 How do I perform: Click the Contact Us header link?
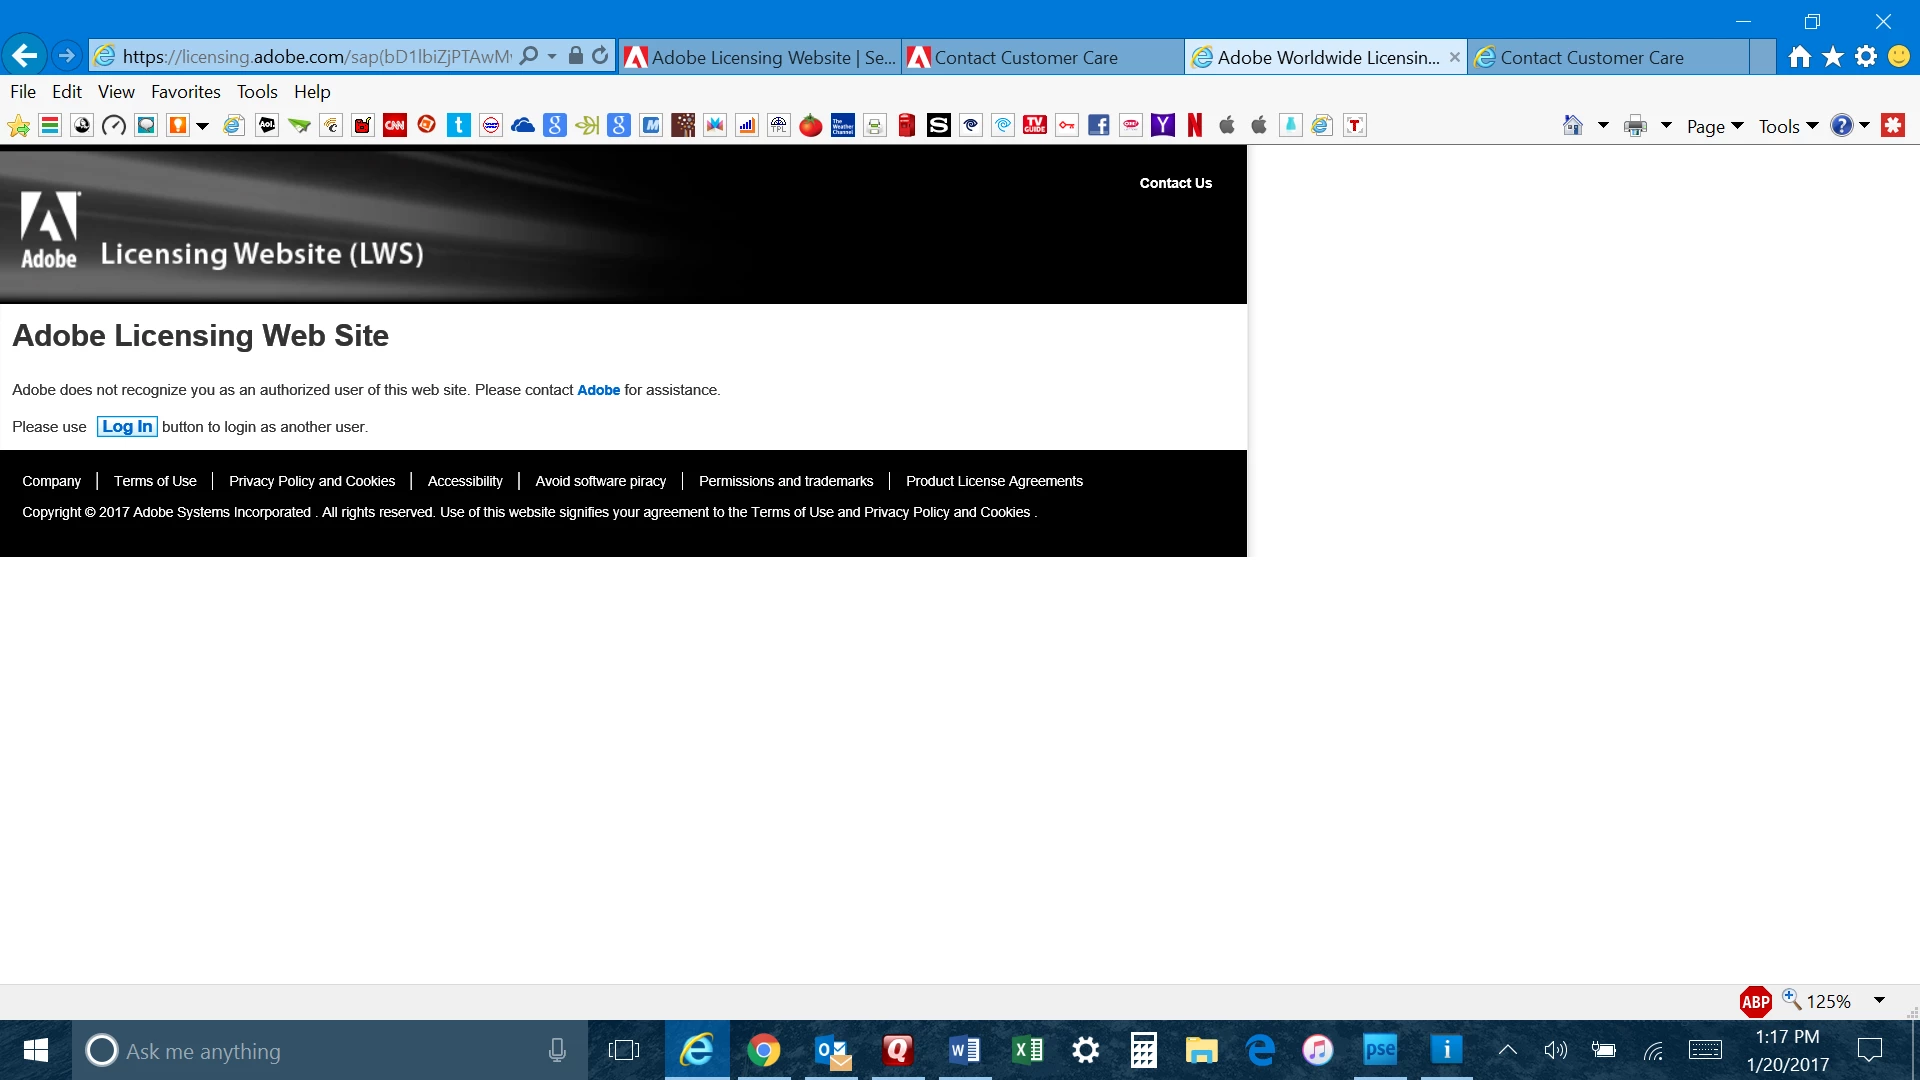pyautogui.click(x=1175, y=183)
